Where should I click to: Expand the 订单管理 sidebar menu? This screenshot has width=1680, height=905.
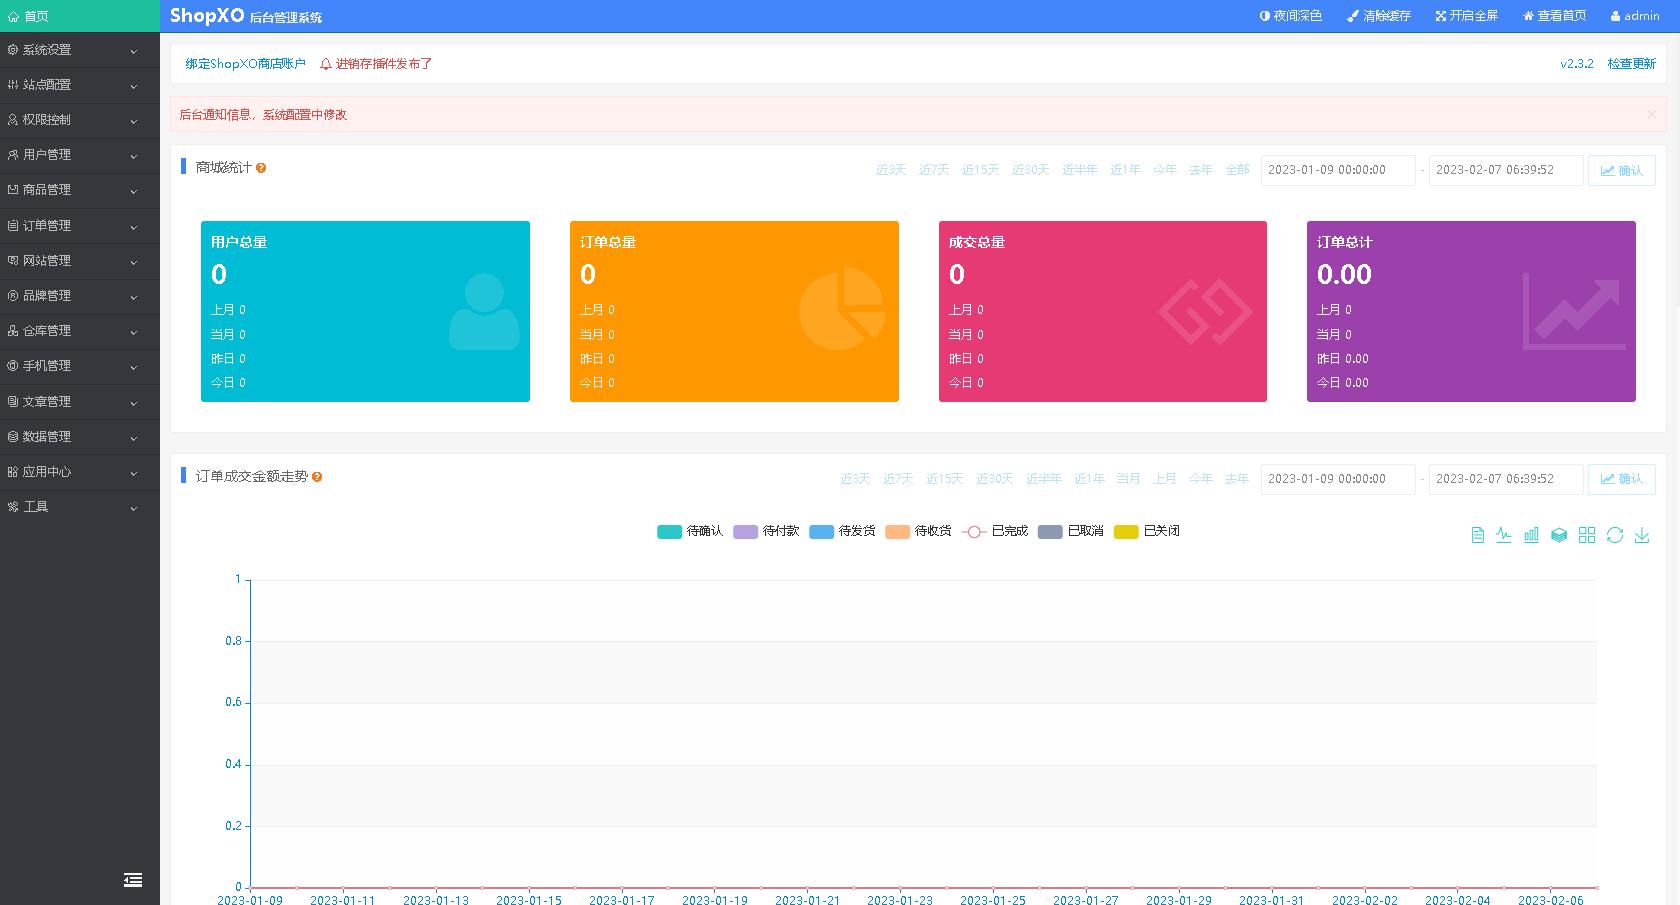click(79, 226)
